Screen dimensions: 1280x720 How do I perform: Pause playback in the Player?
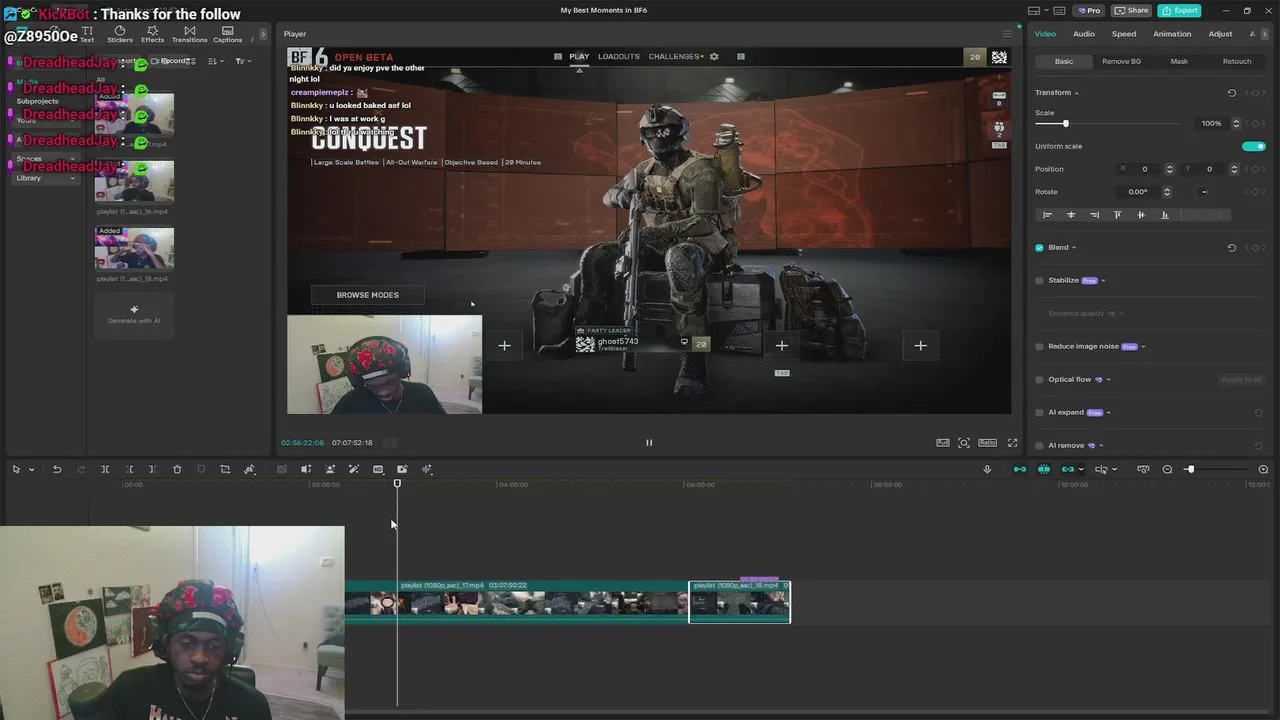point(648,442)
